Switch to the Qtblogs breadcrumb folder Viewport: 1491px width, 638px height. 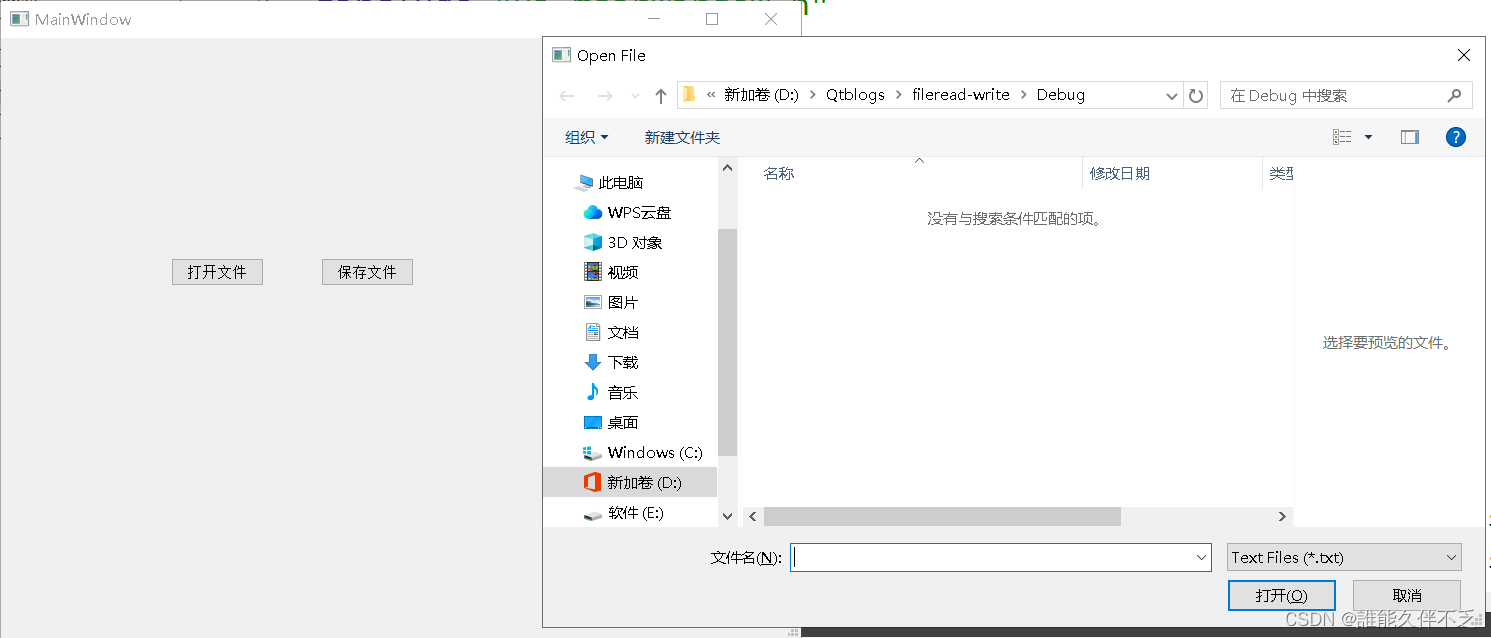[855, 94]
